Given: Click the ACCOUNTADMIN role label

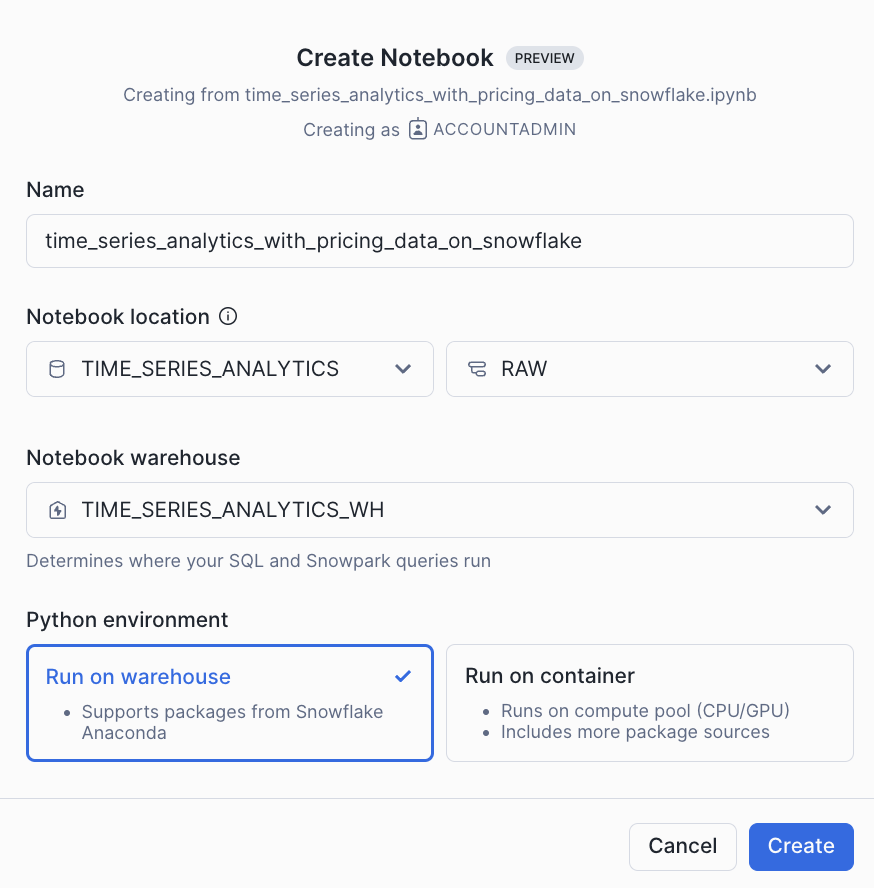Looking at the screenshot, I should pyautogui.click(x=504, y=130).
